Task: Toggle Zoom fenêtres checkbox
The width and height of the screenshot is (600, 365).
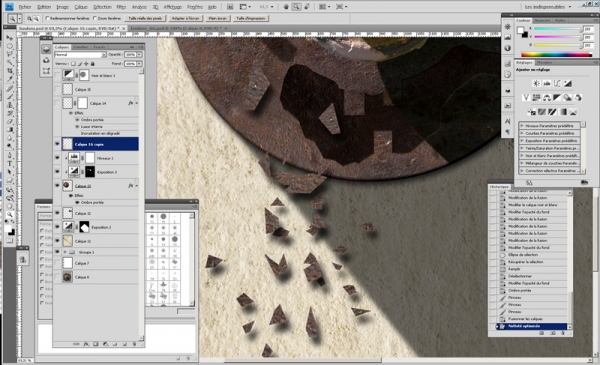Action: (95, 18)
